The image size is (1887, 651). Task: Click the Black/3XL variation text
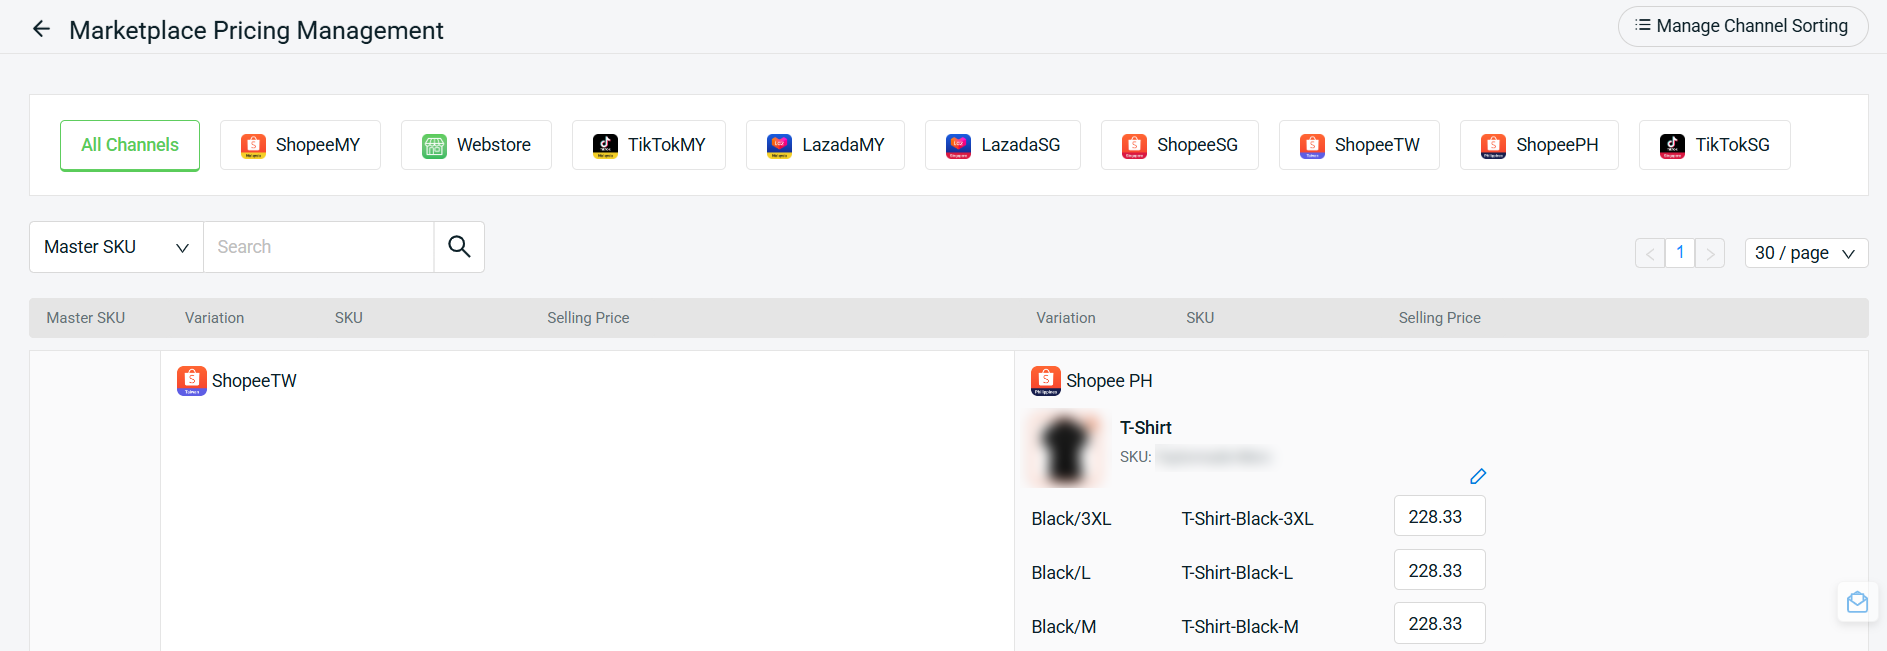tap(1071, 519)
